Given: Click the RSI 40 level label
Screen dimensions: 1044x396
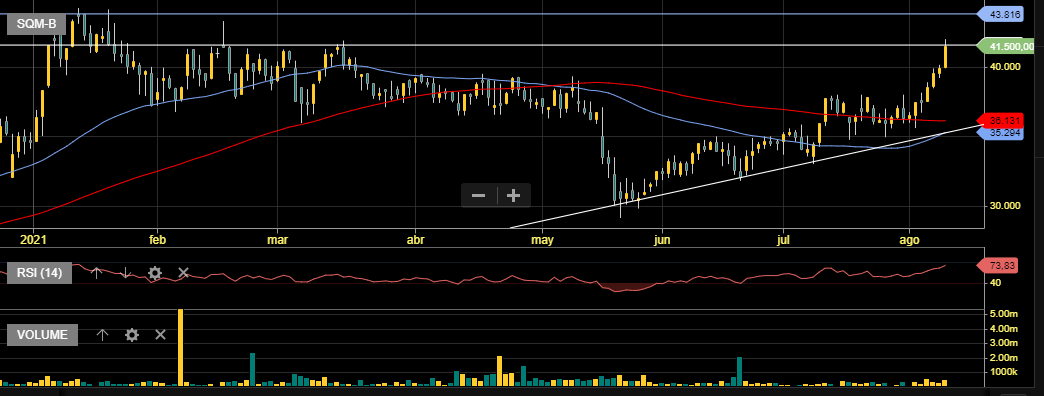Looking at the screenshot, I should tap(996, 283).
